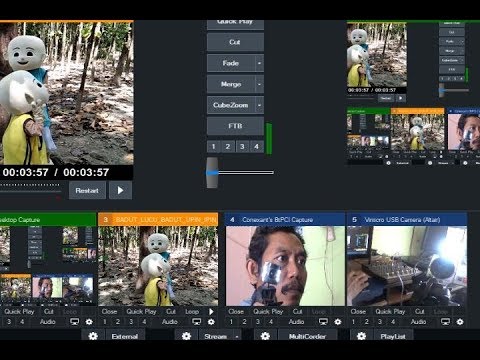Toggle overlay 2 under the FTB button
The height and width of the screenshot is (360, 480).
[x=228, y=146]
